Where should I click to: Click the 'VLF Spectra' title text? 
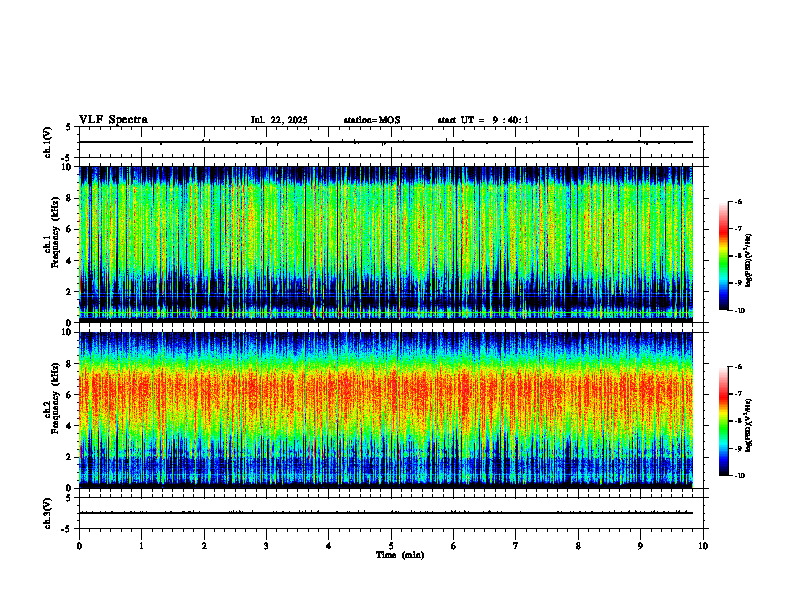pyautogui.click(x=113, y=120)
